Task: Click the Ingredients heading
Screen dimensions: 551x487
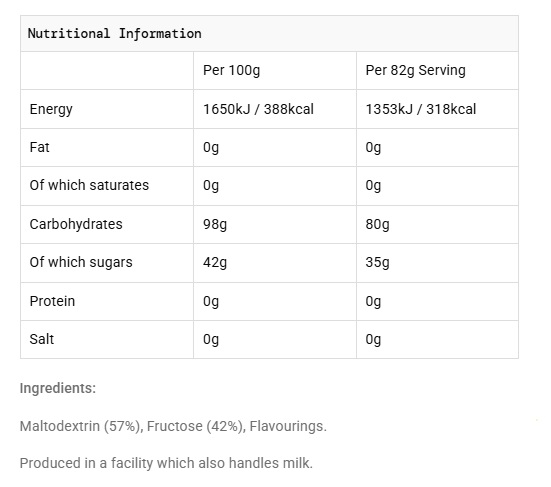Action: pyautogui.click(x=58, y=389)
